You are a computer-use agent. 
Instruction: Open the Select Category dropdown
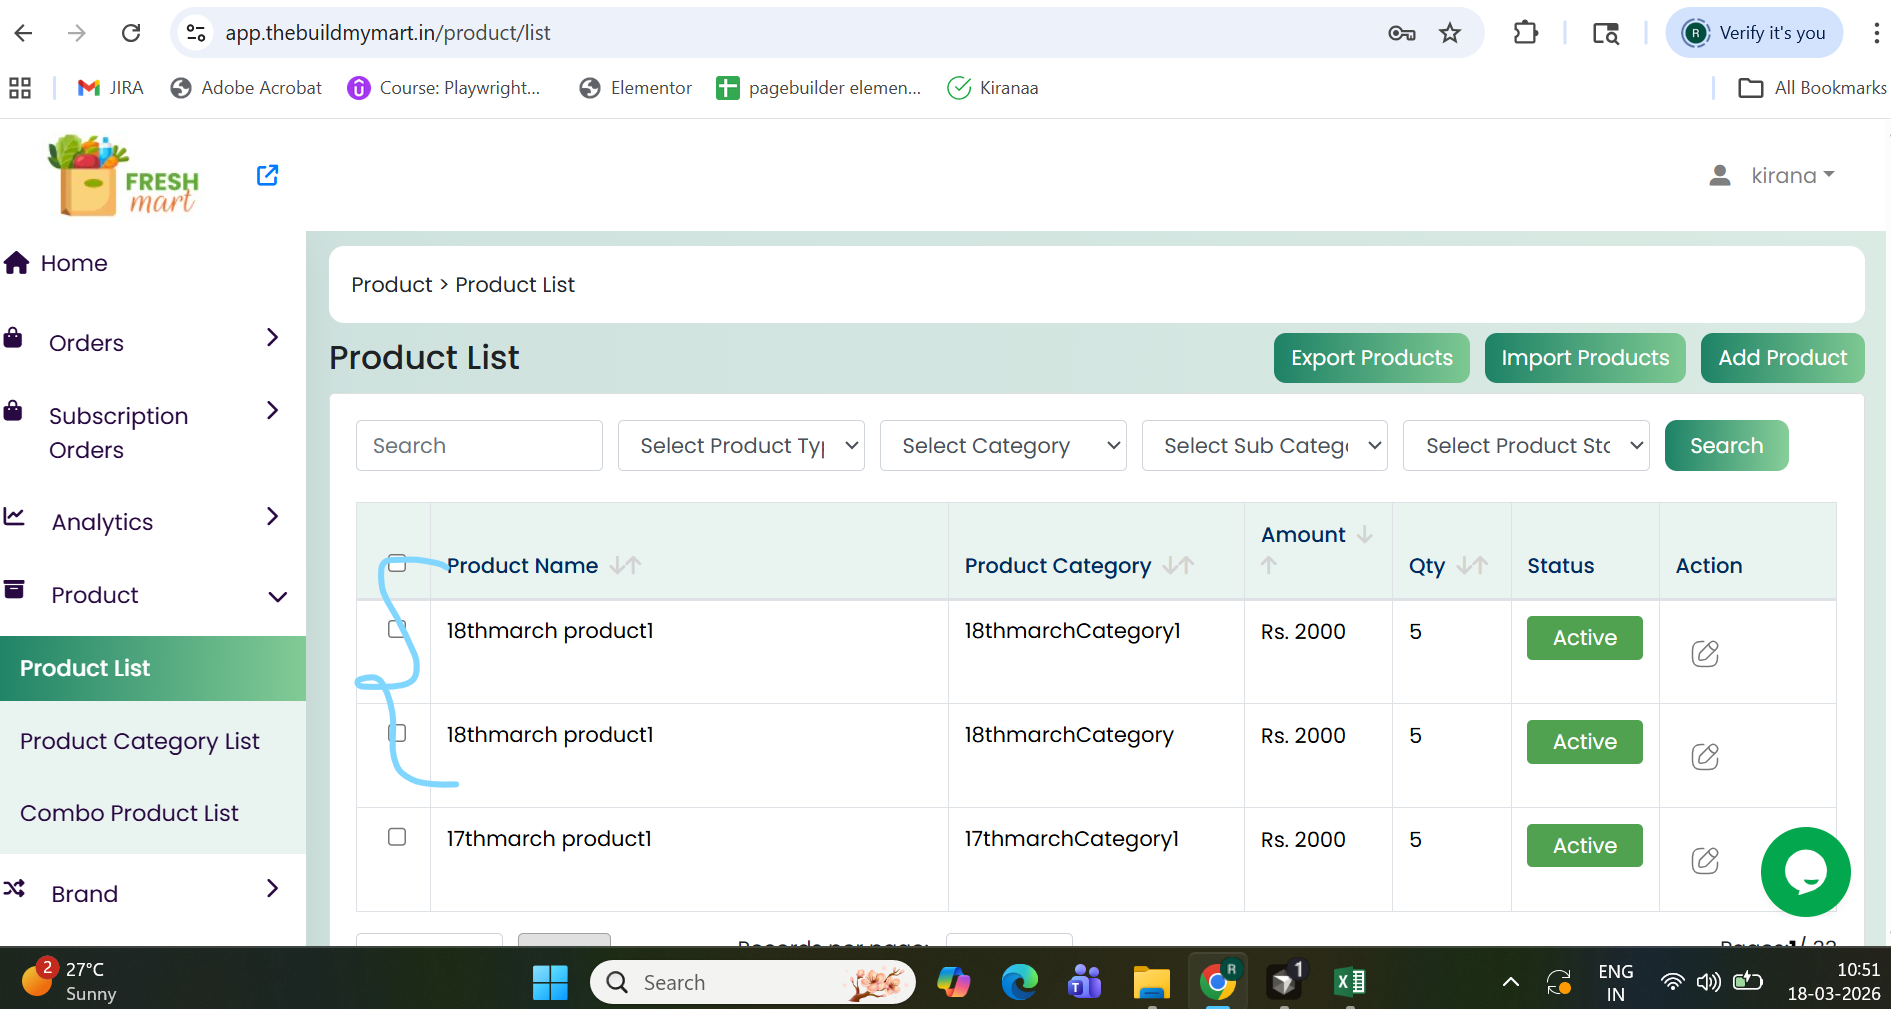tap(1003, 445)
